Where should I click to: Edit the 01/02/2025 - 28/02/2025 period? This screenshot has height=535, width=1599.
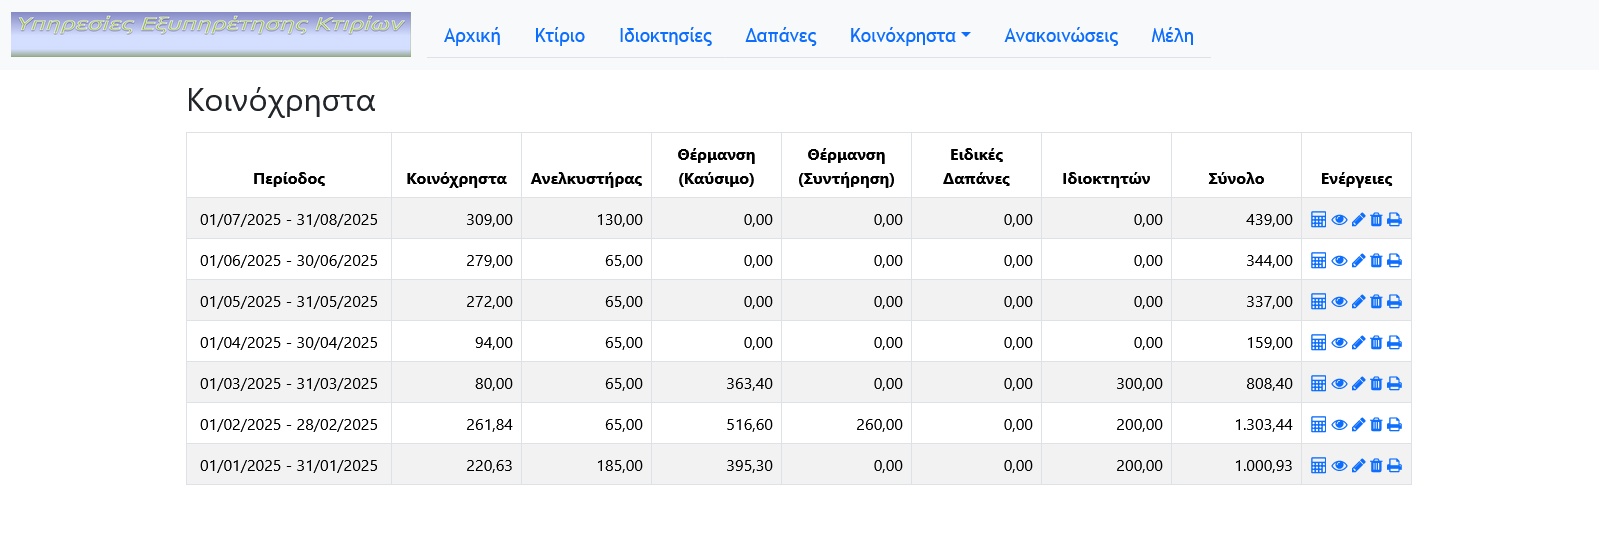click(x=1358, y=425)
